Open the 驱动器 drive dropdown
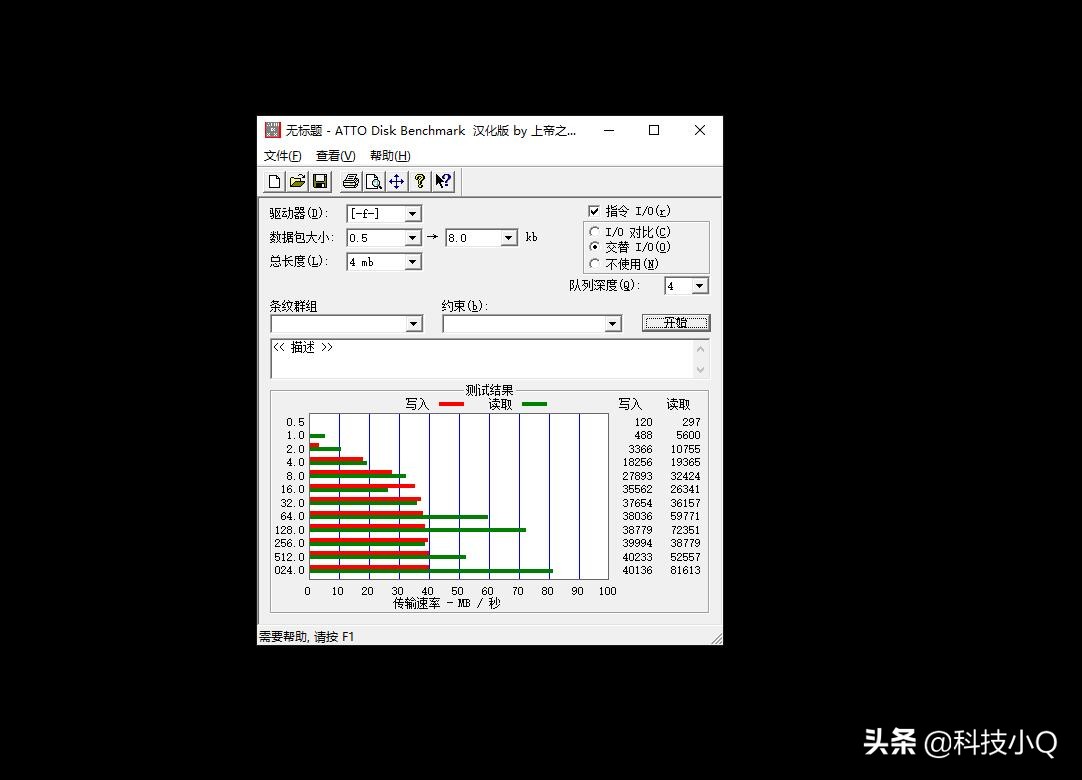This screenshot has width=1082, height=780. tap(412, 214)
